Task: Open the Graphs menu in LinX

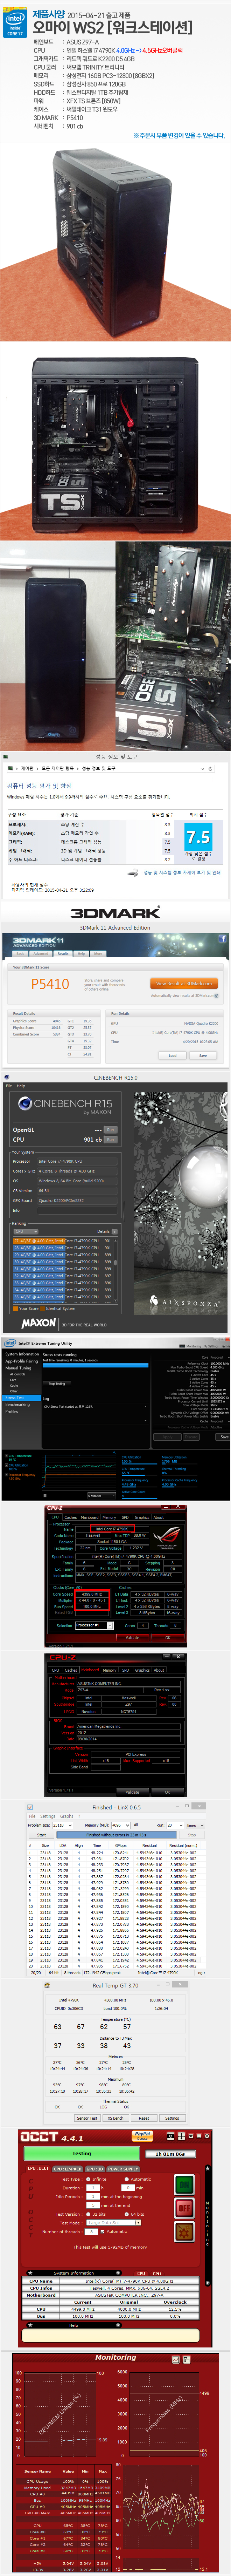Action: tap(67, 1816)
